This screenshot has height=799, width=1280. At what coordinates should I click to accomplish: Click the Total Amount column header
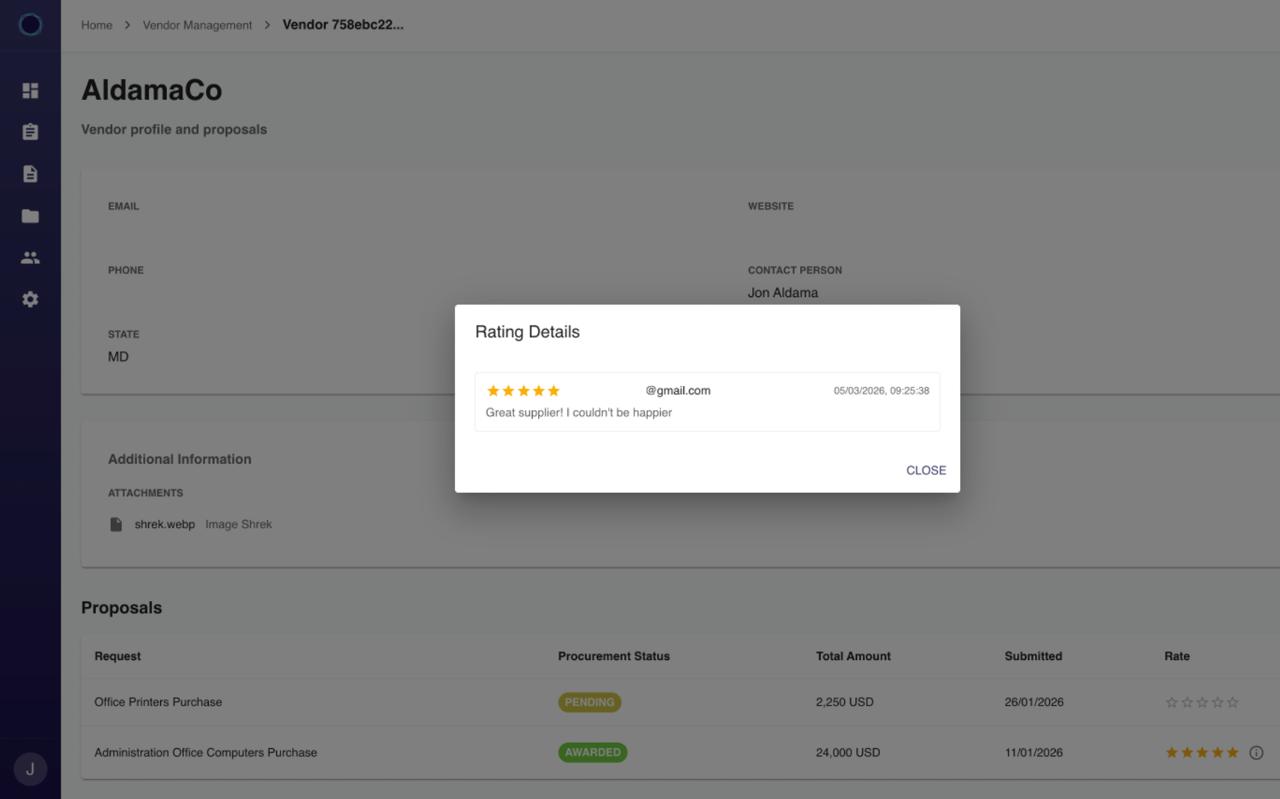click(853, 656)
